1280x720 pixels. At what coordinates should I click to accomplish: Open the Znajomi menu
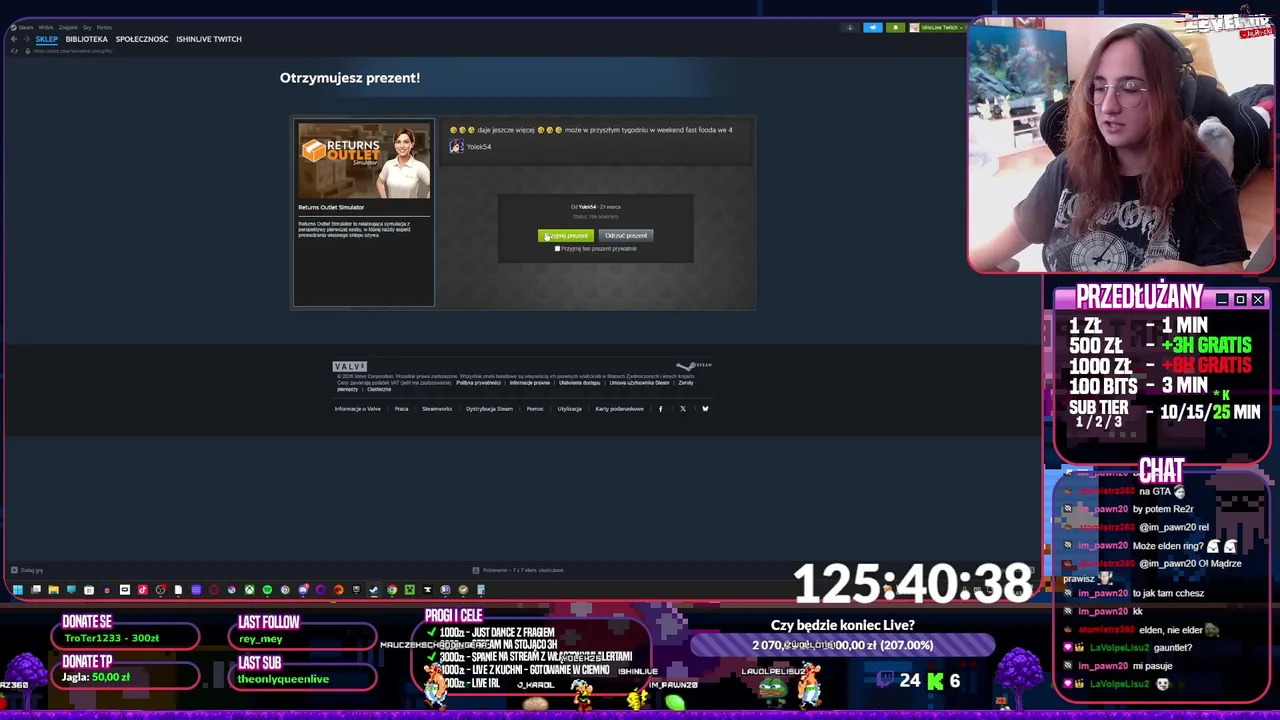pyautogui.click(x=68, y=28)
